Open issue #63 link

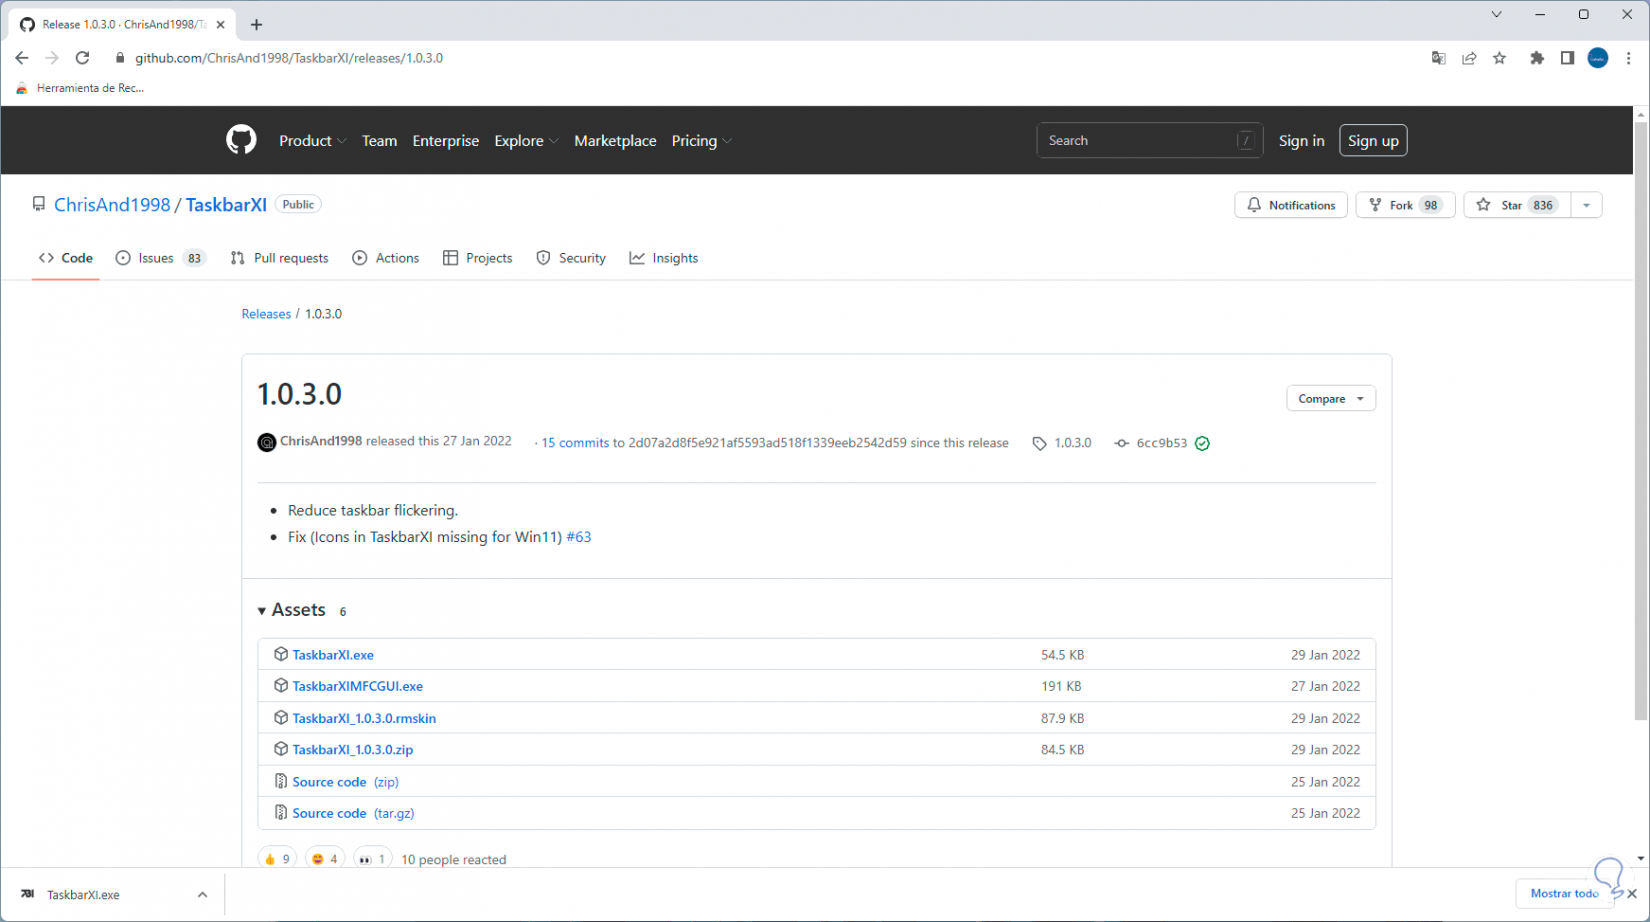coord(579,537)
